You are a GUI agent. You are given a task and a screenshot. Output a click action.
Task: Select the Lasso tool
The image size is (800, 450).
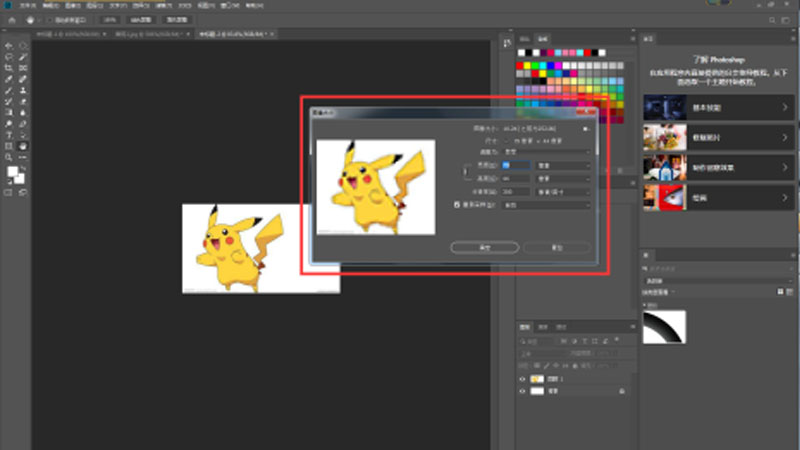[9, 57]
